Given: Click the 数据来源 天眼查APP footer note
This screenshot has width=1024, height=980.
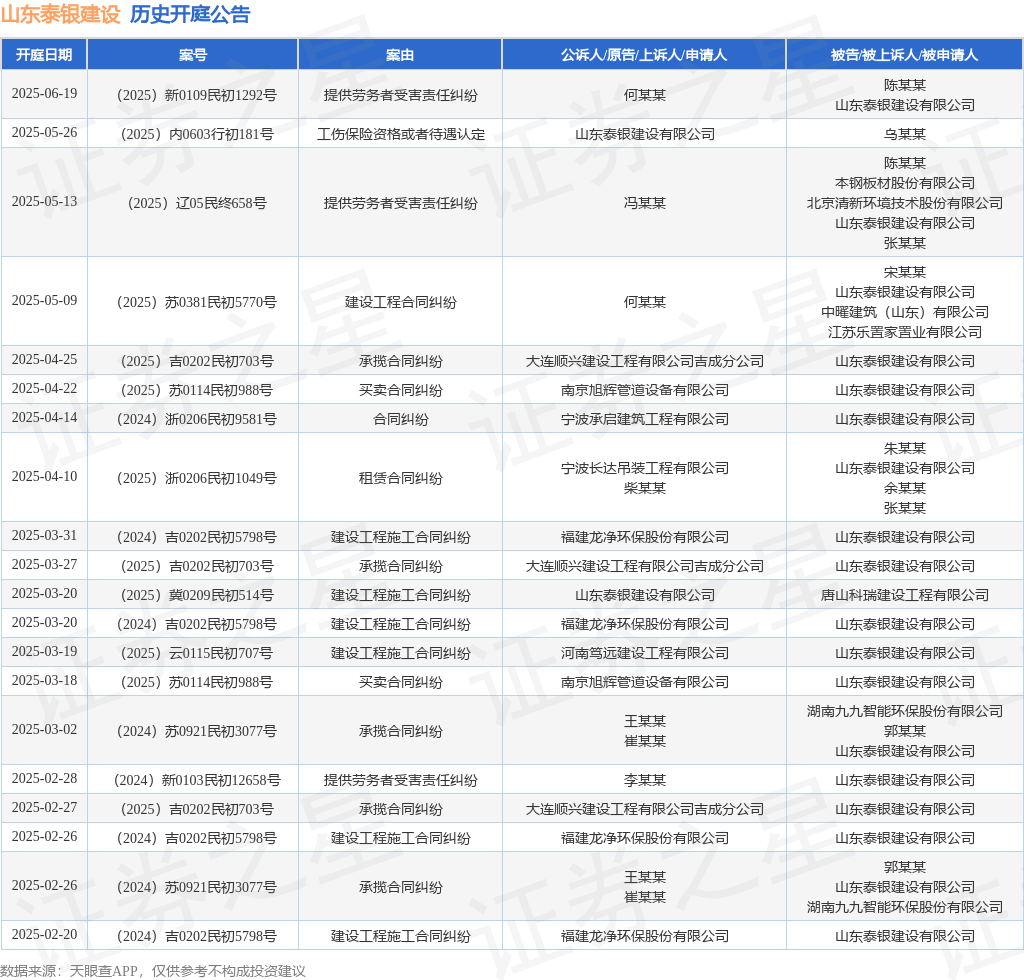Looking at the screenshot, I should tap(153, 971).
